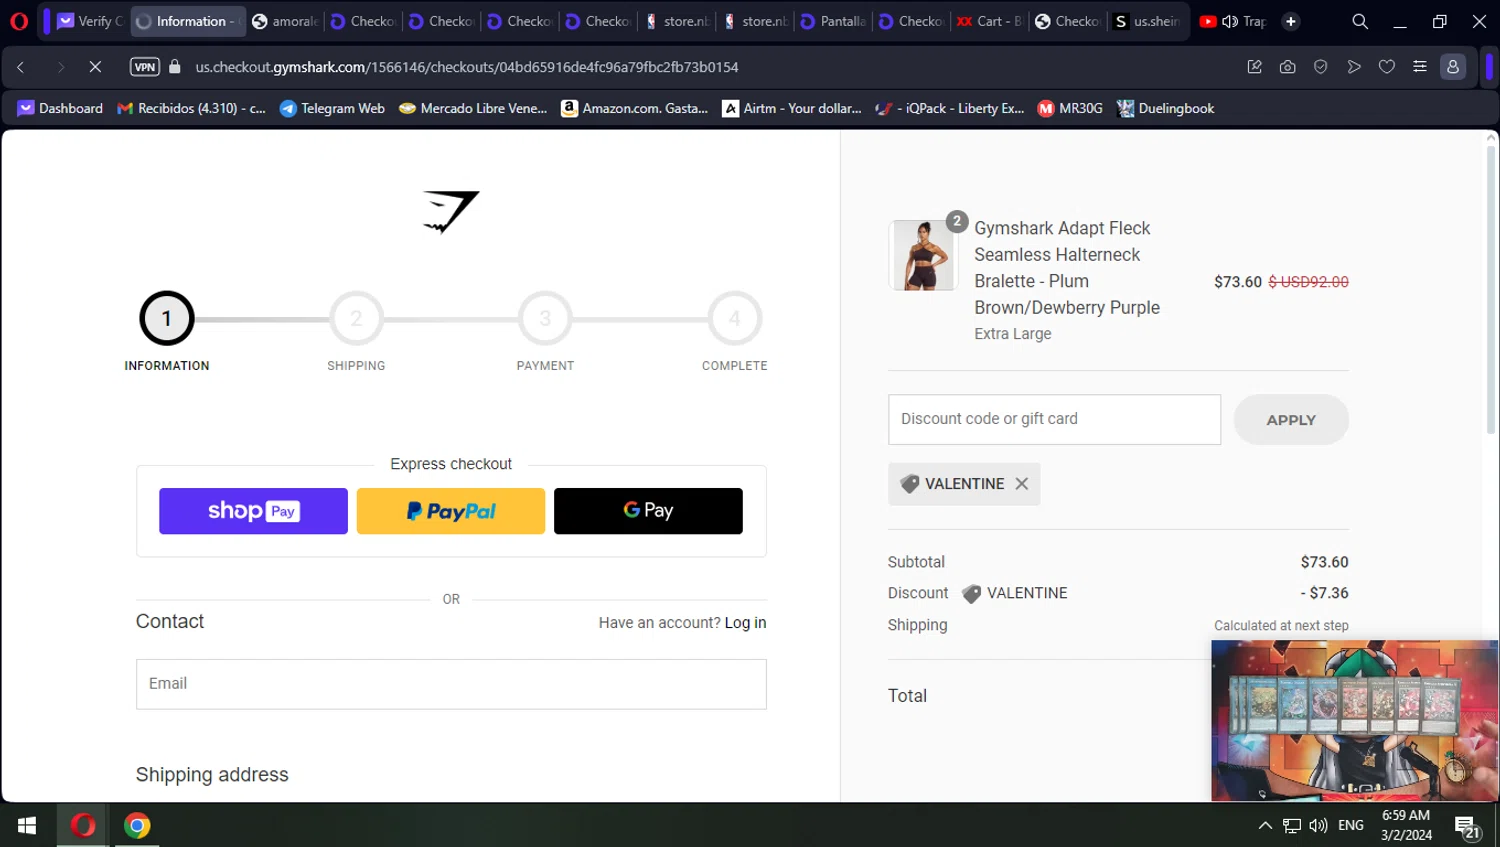Open the Airtm bookmark
1500x847 pixels.
pos(792,108)
